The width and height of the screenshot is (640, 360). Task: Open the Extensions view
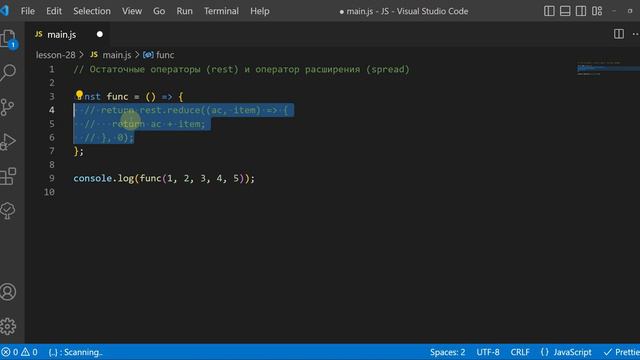(x=8, y=176)
